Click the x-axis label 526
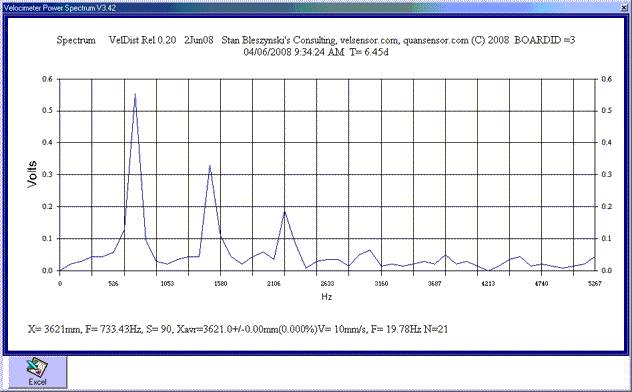632x392 pixels. [x=114, y=284]
